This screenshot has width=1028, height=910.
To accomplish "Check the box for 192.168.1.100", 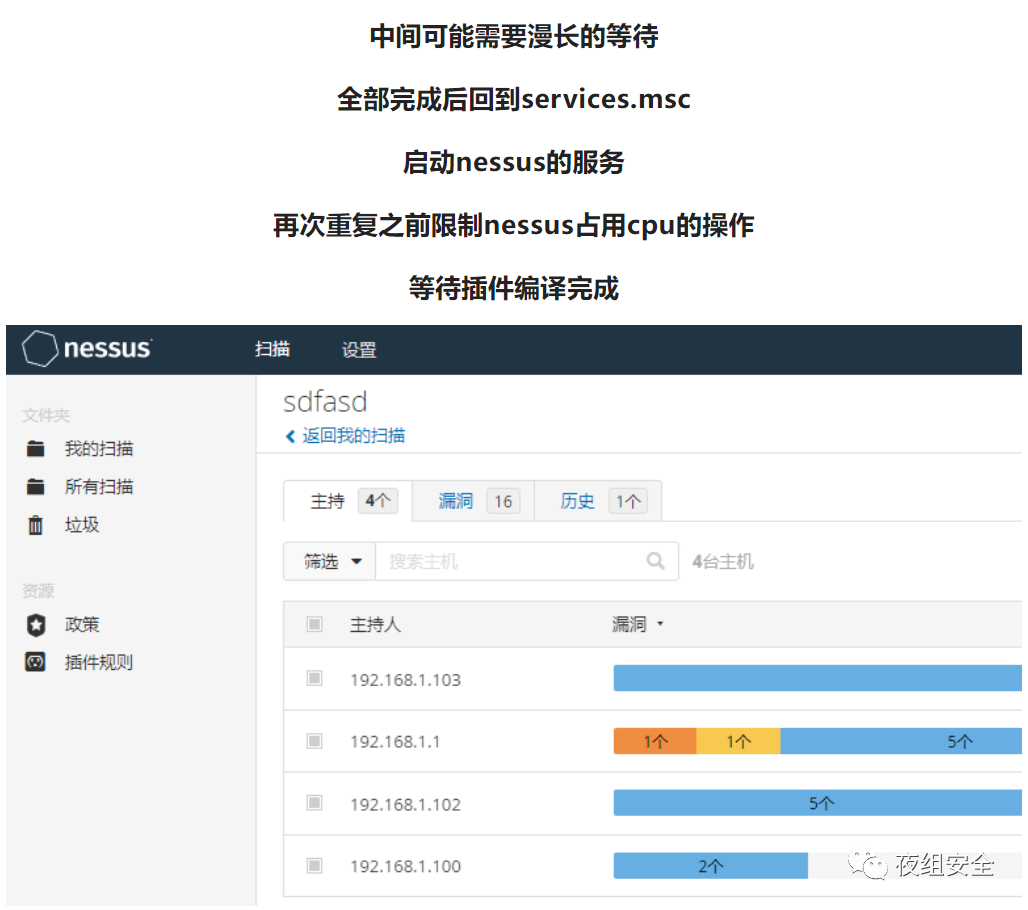I will (x=315, y=865).
